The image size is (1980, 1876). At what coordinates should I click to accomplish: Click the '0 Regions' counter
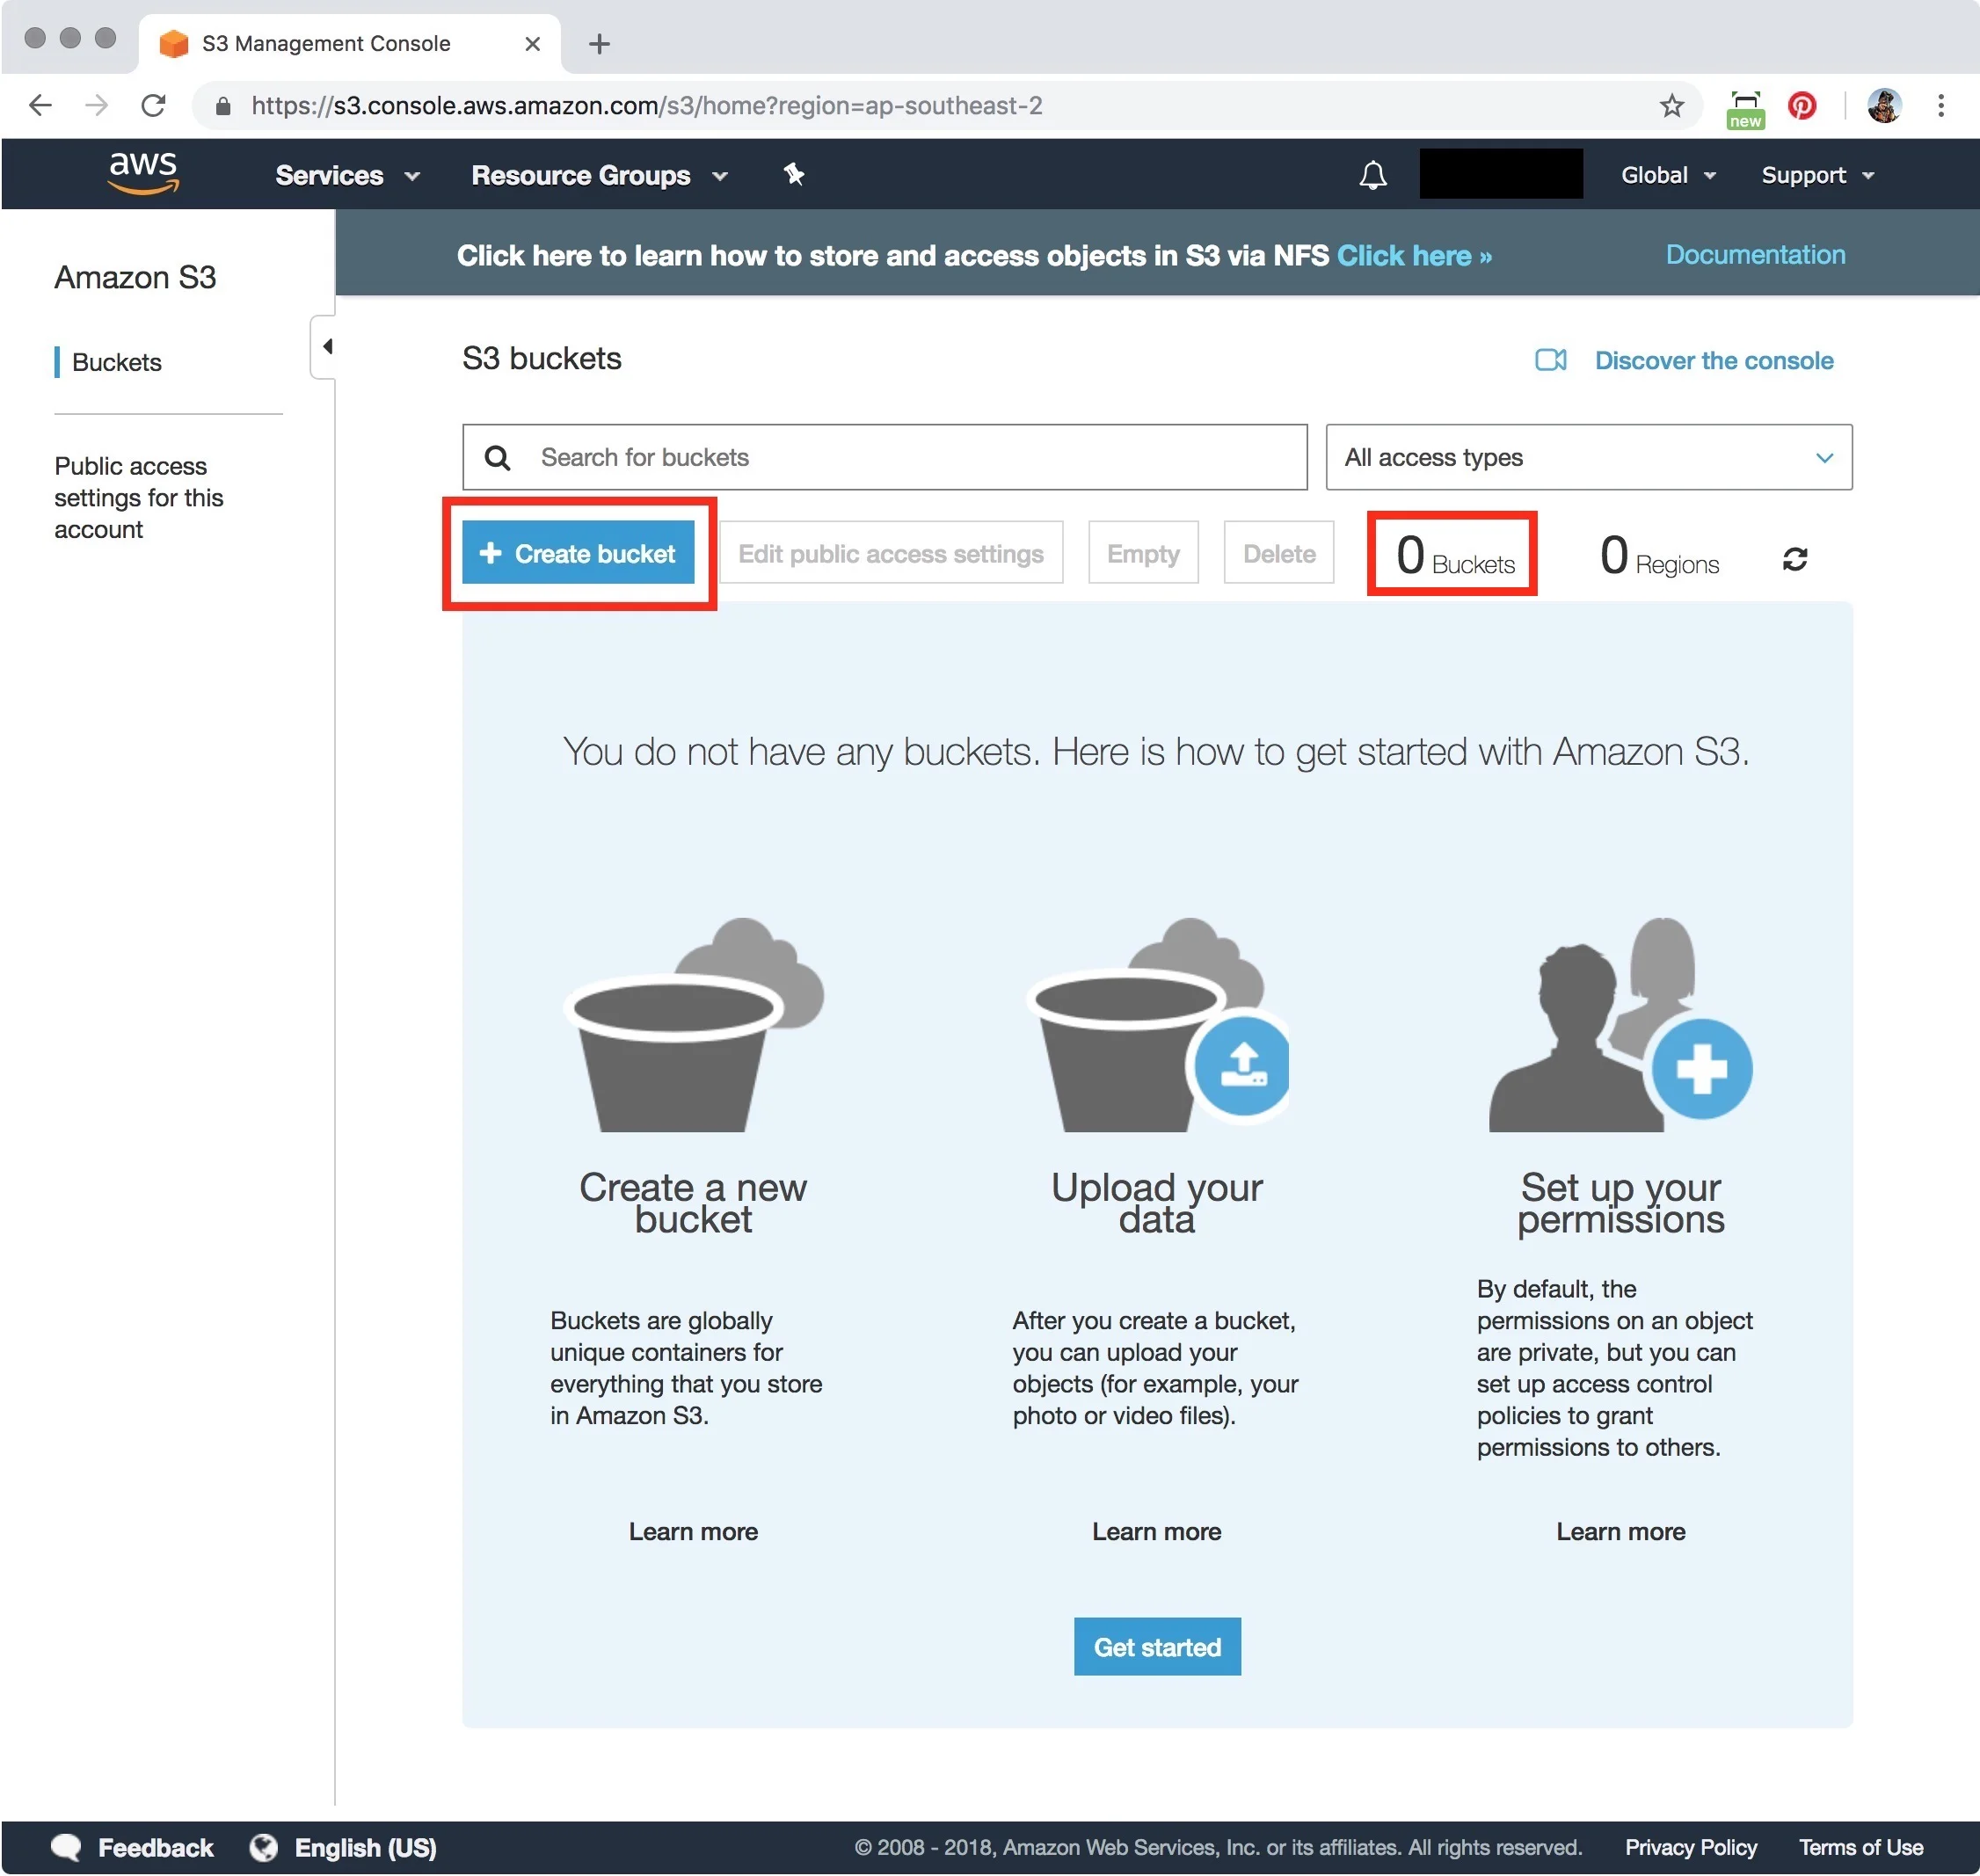tap(1658, 556)
